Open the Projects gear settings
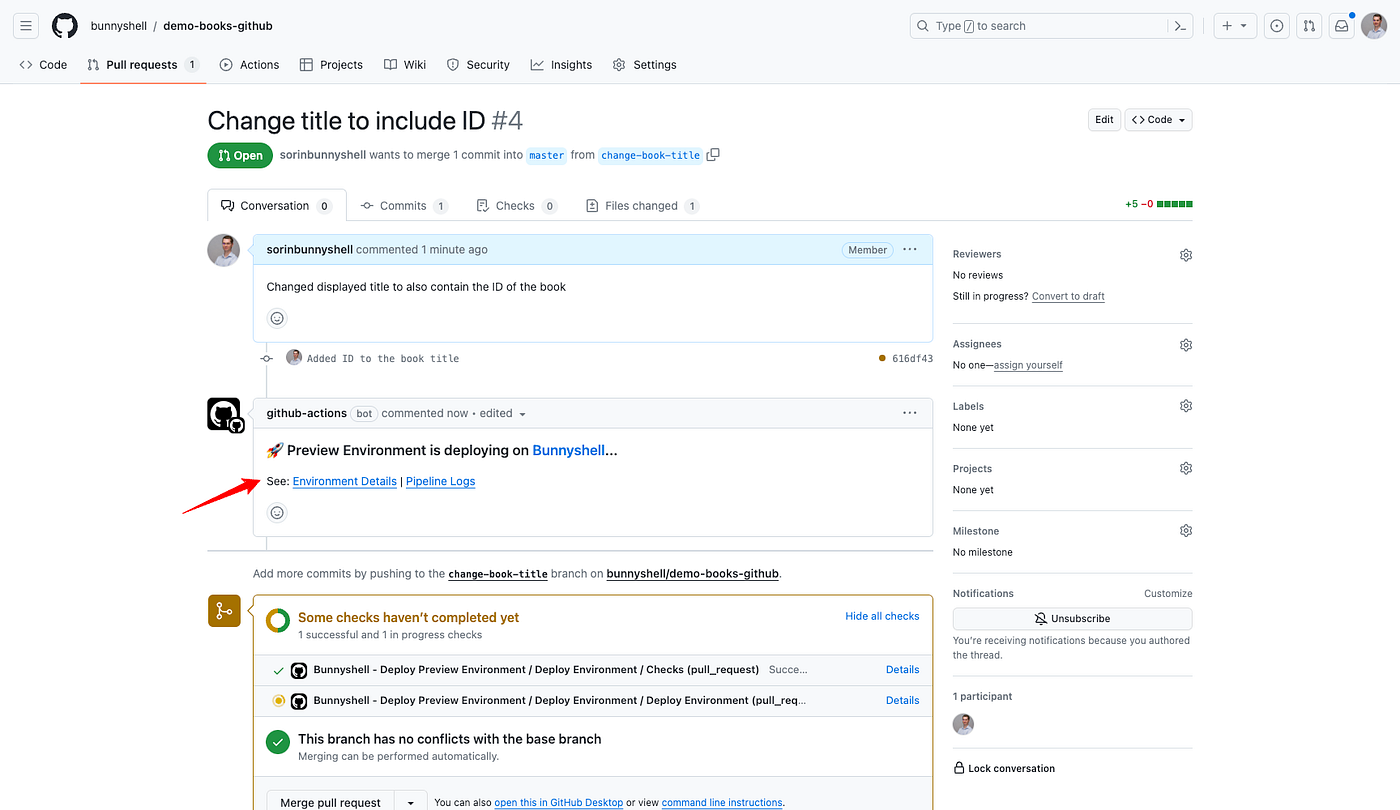The image size is (1400, 810). [x=1186, y=468]
